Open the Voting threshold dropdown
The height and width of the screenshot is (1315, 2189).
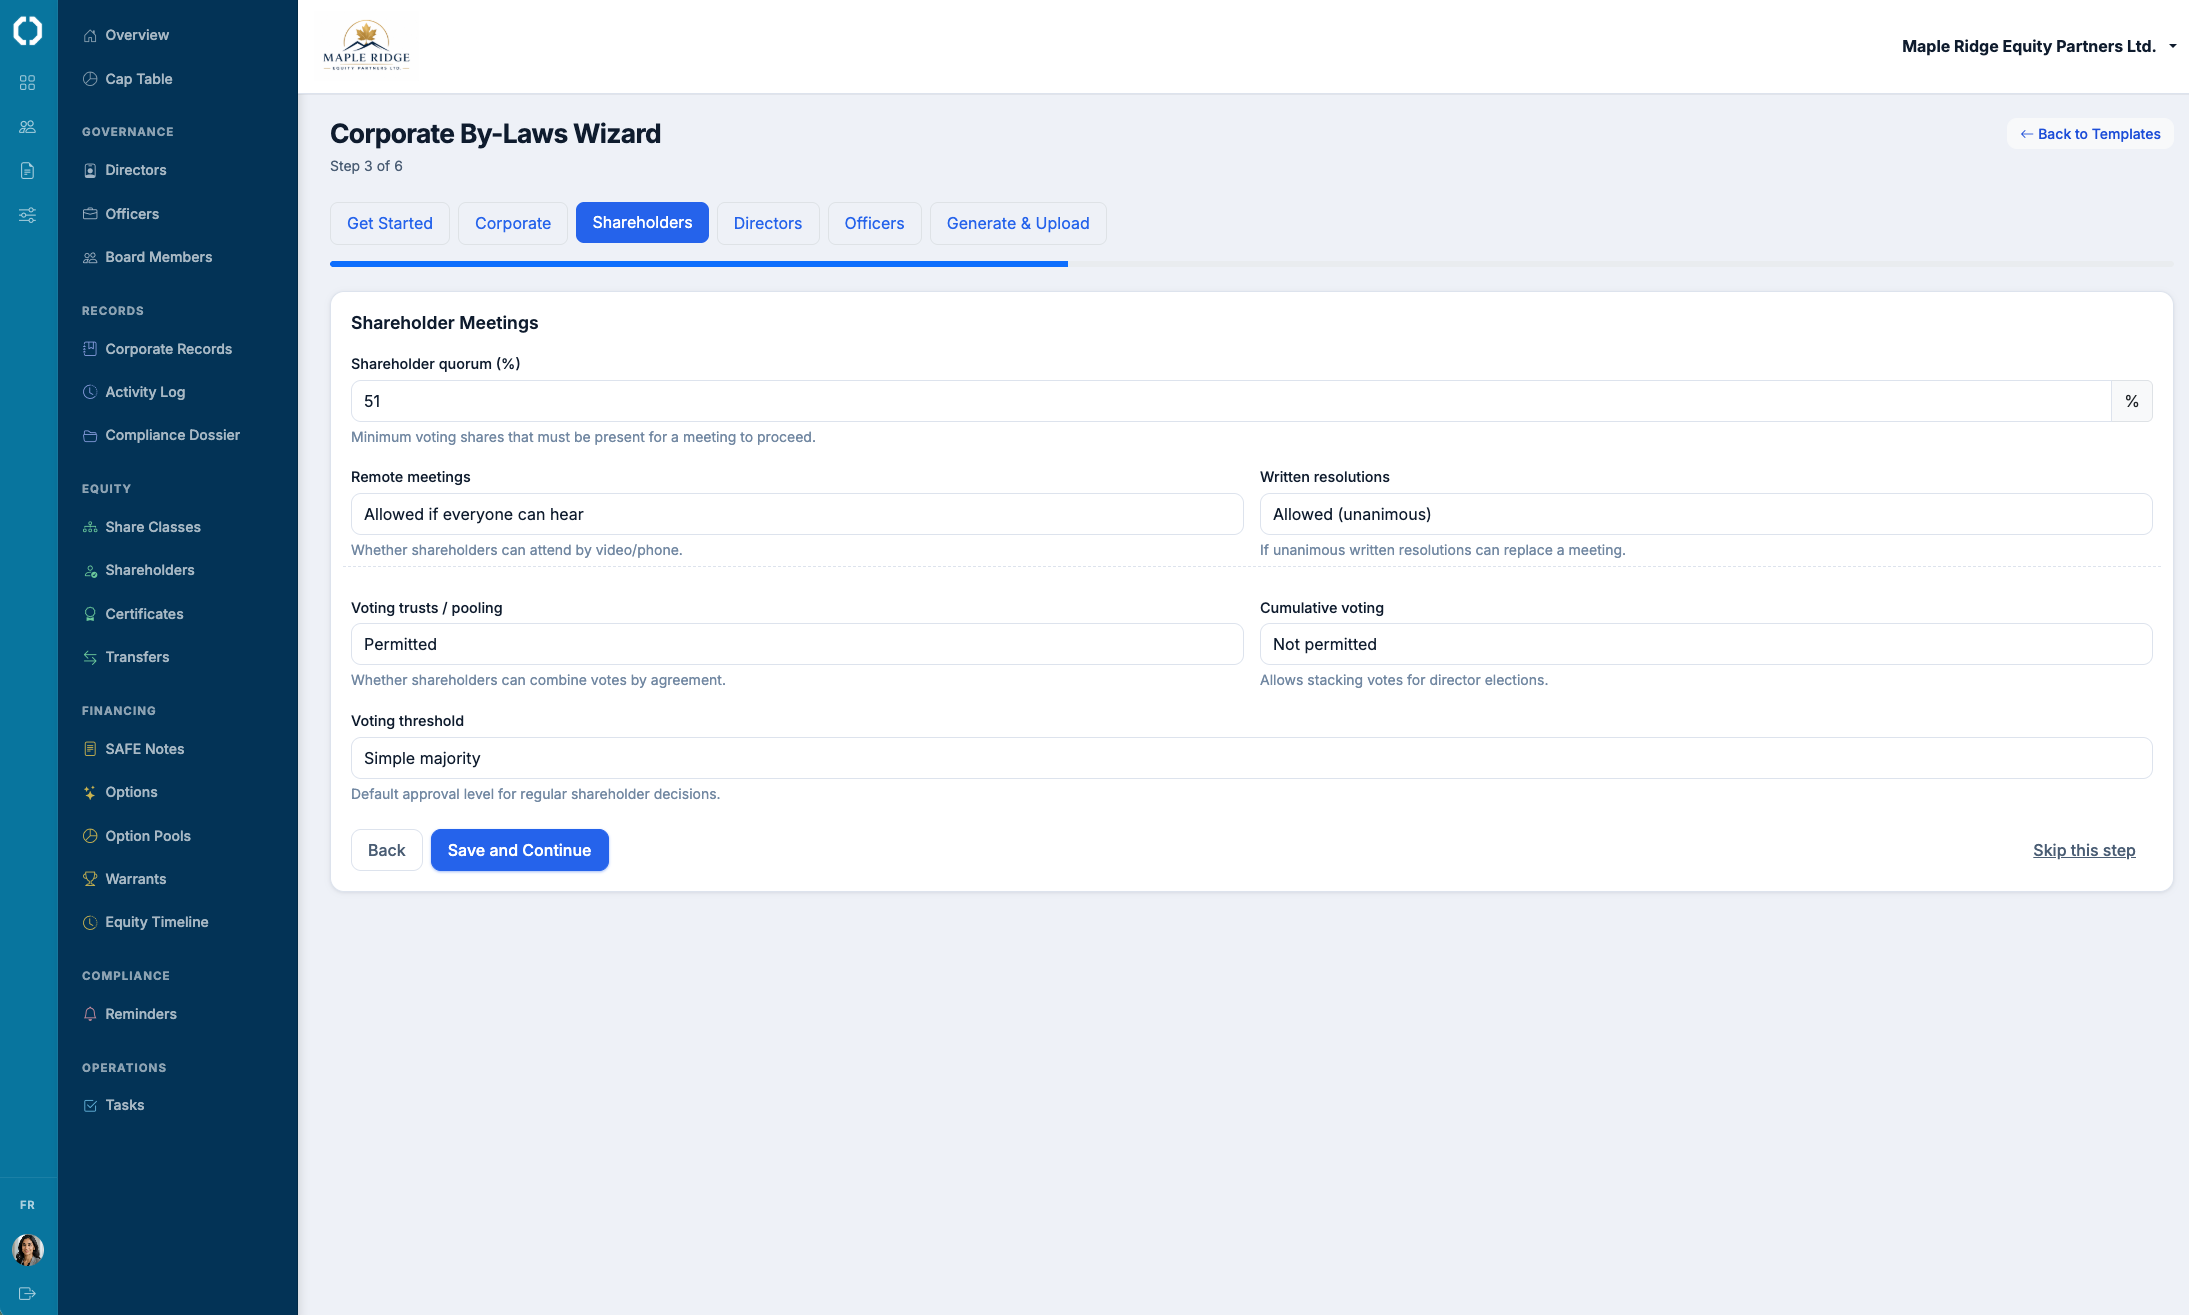tap(1252, 758)
